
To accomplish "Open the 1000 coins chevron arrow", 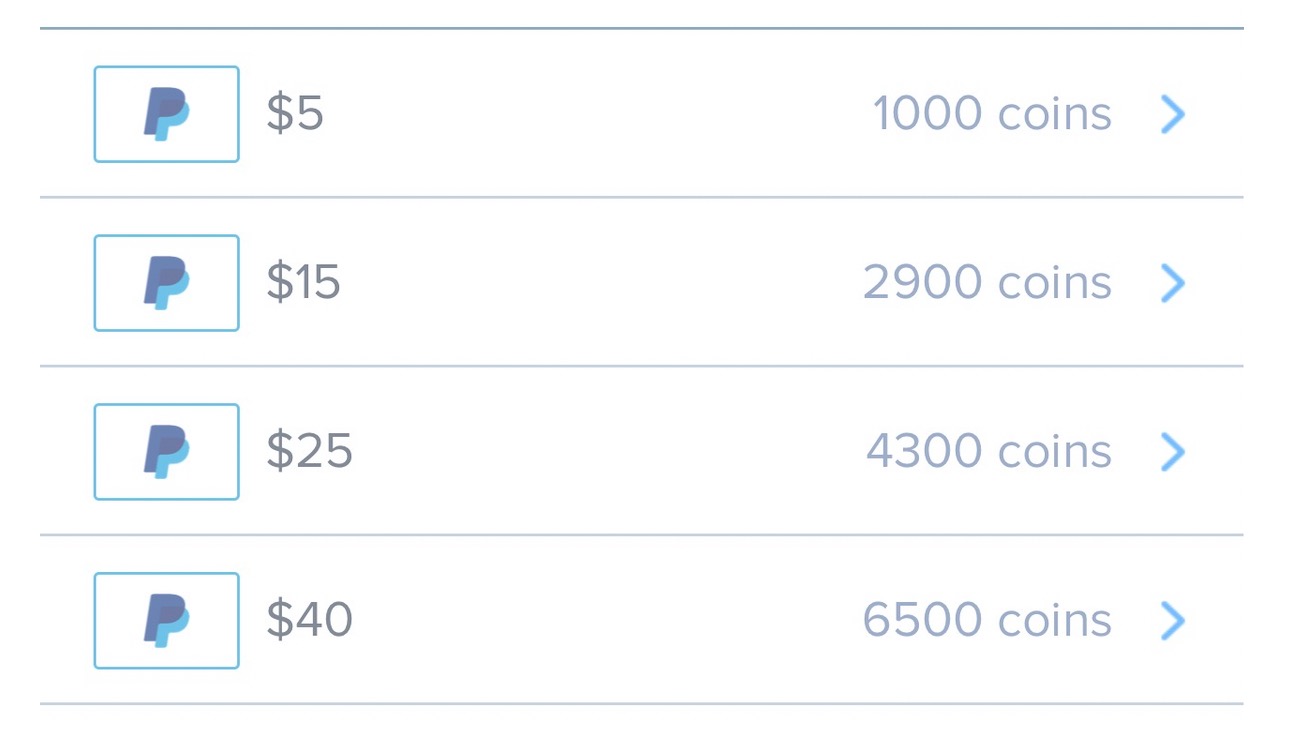I will click(1173, 114).
